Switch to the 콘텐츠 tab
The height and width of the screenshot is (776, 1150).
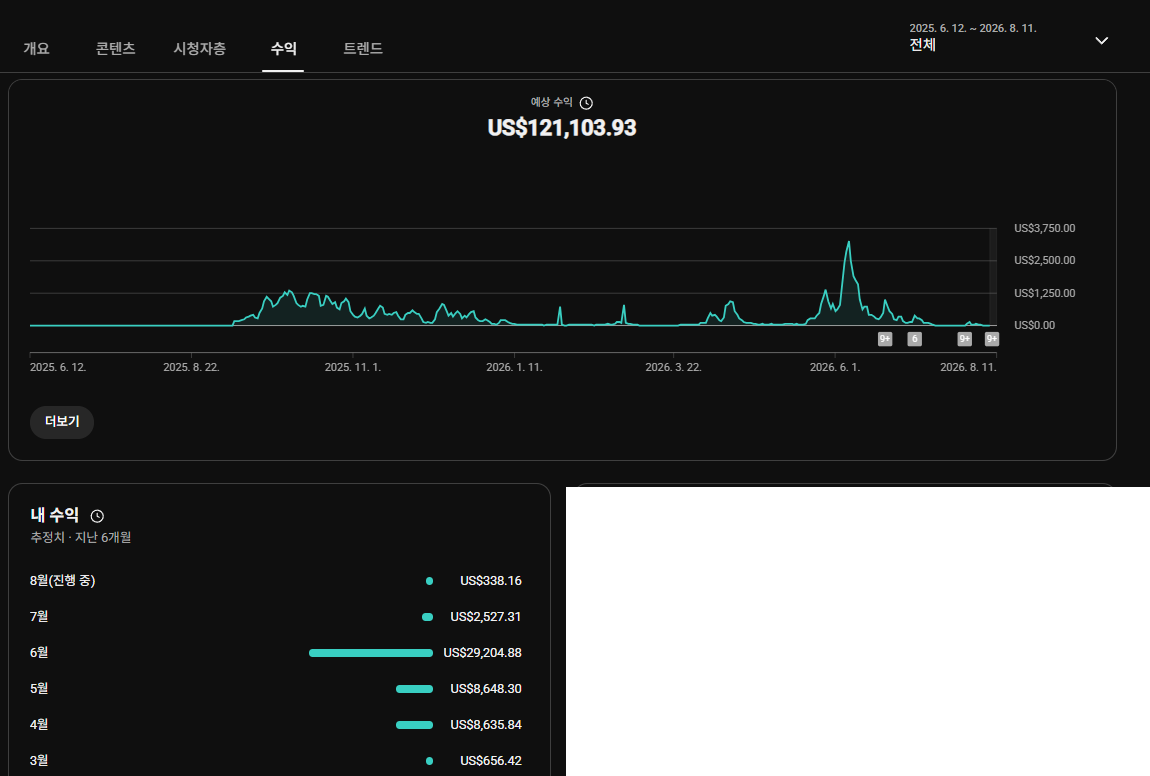tap(115, 48)
